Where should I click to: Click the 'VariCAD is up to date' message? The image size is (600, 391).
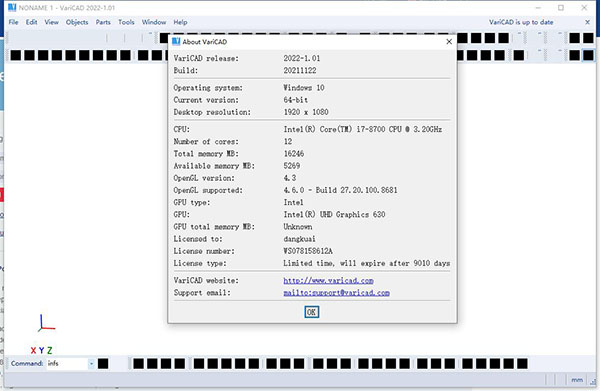click(521, 22)
